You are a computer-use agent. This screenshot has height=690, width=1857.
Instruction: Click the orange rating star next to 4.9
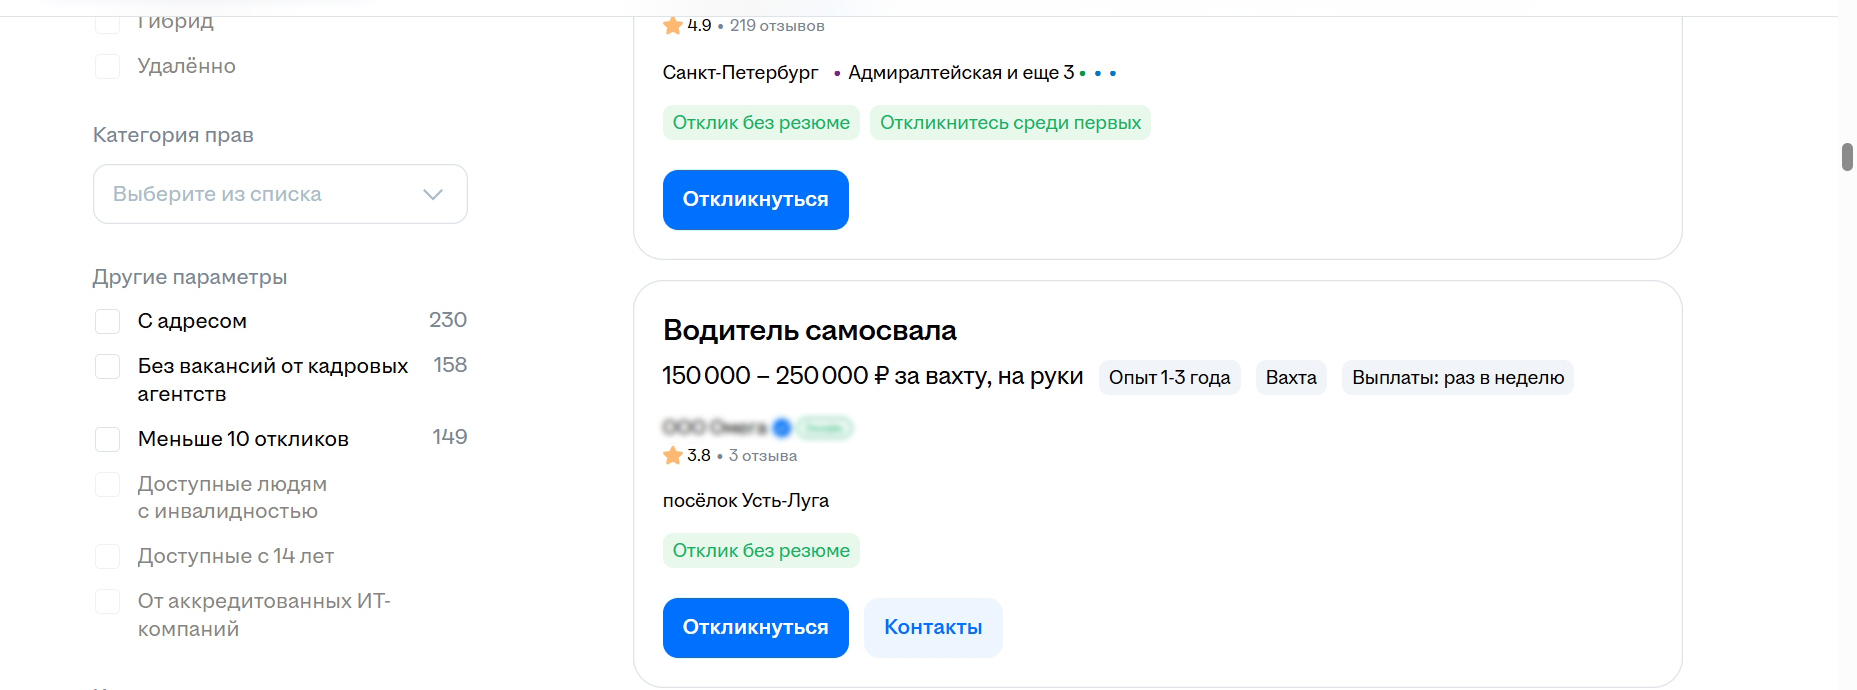coord(672,26)
